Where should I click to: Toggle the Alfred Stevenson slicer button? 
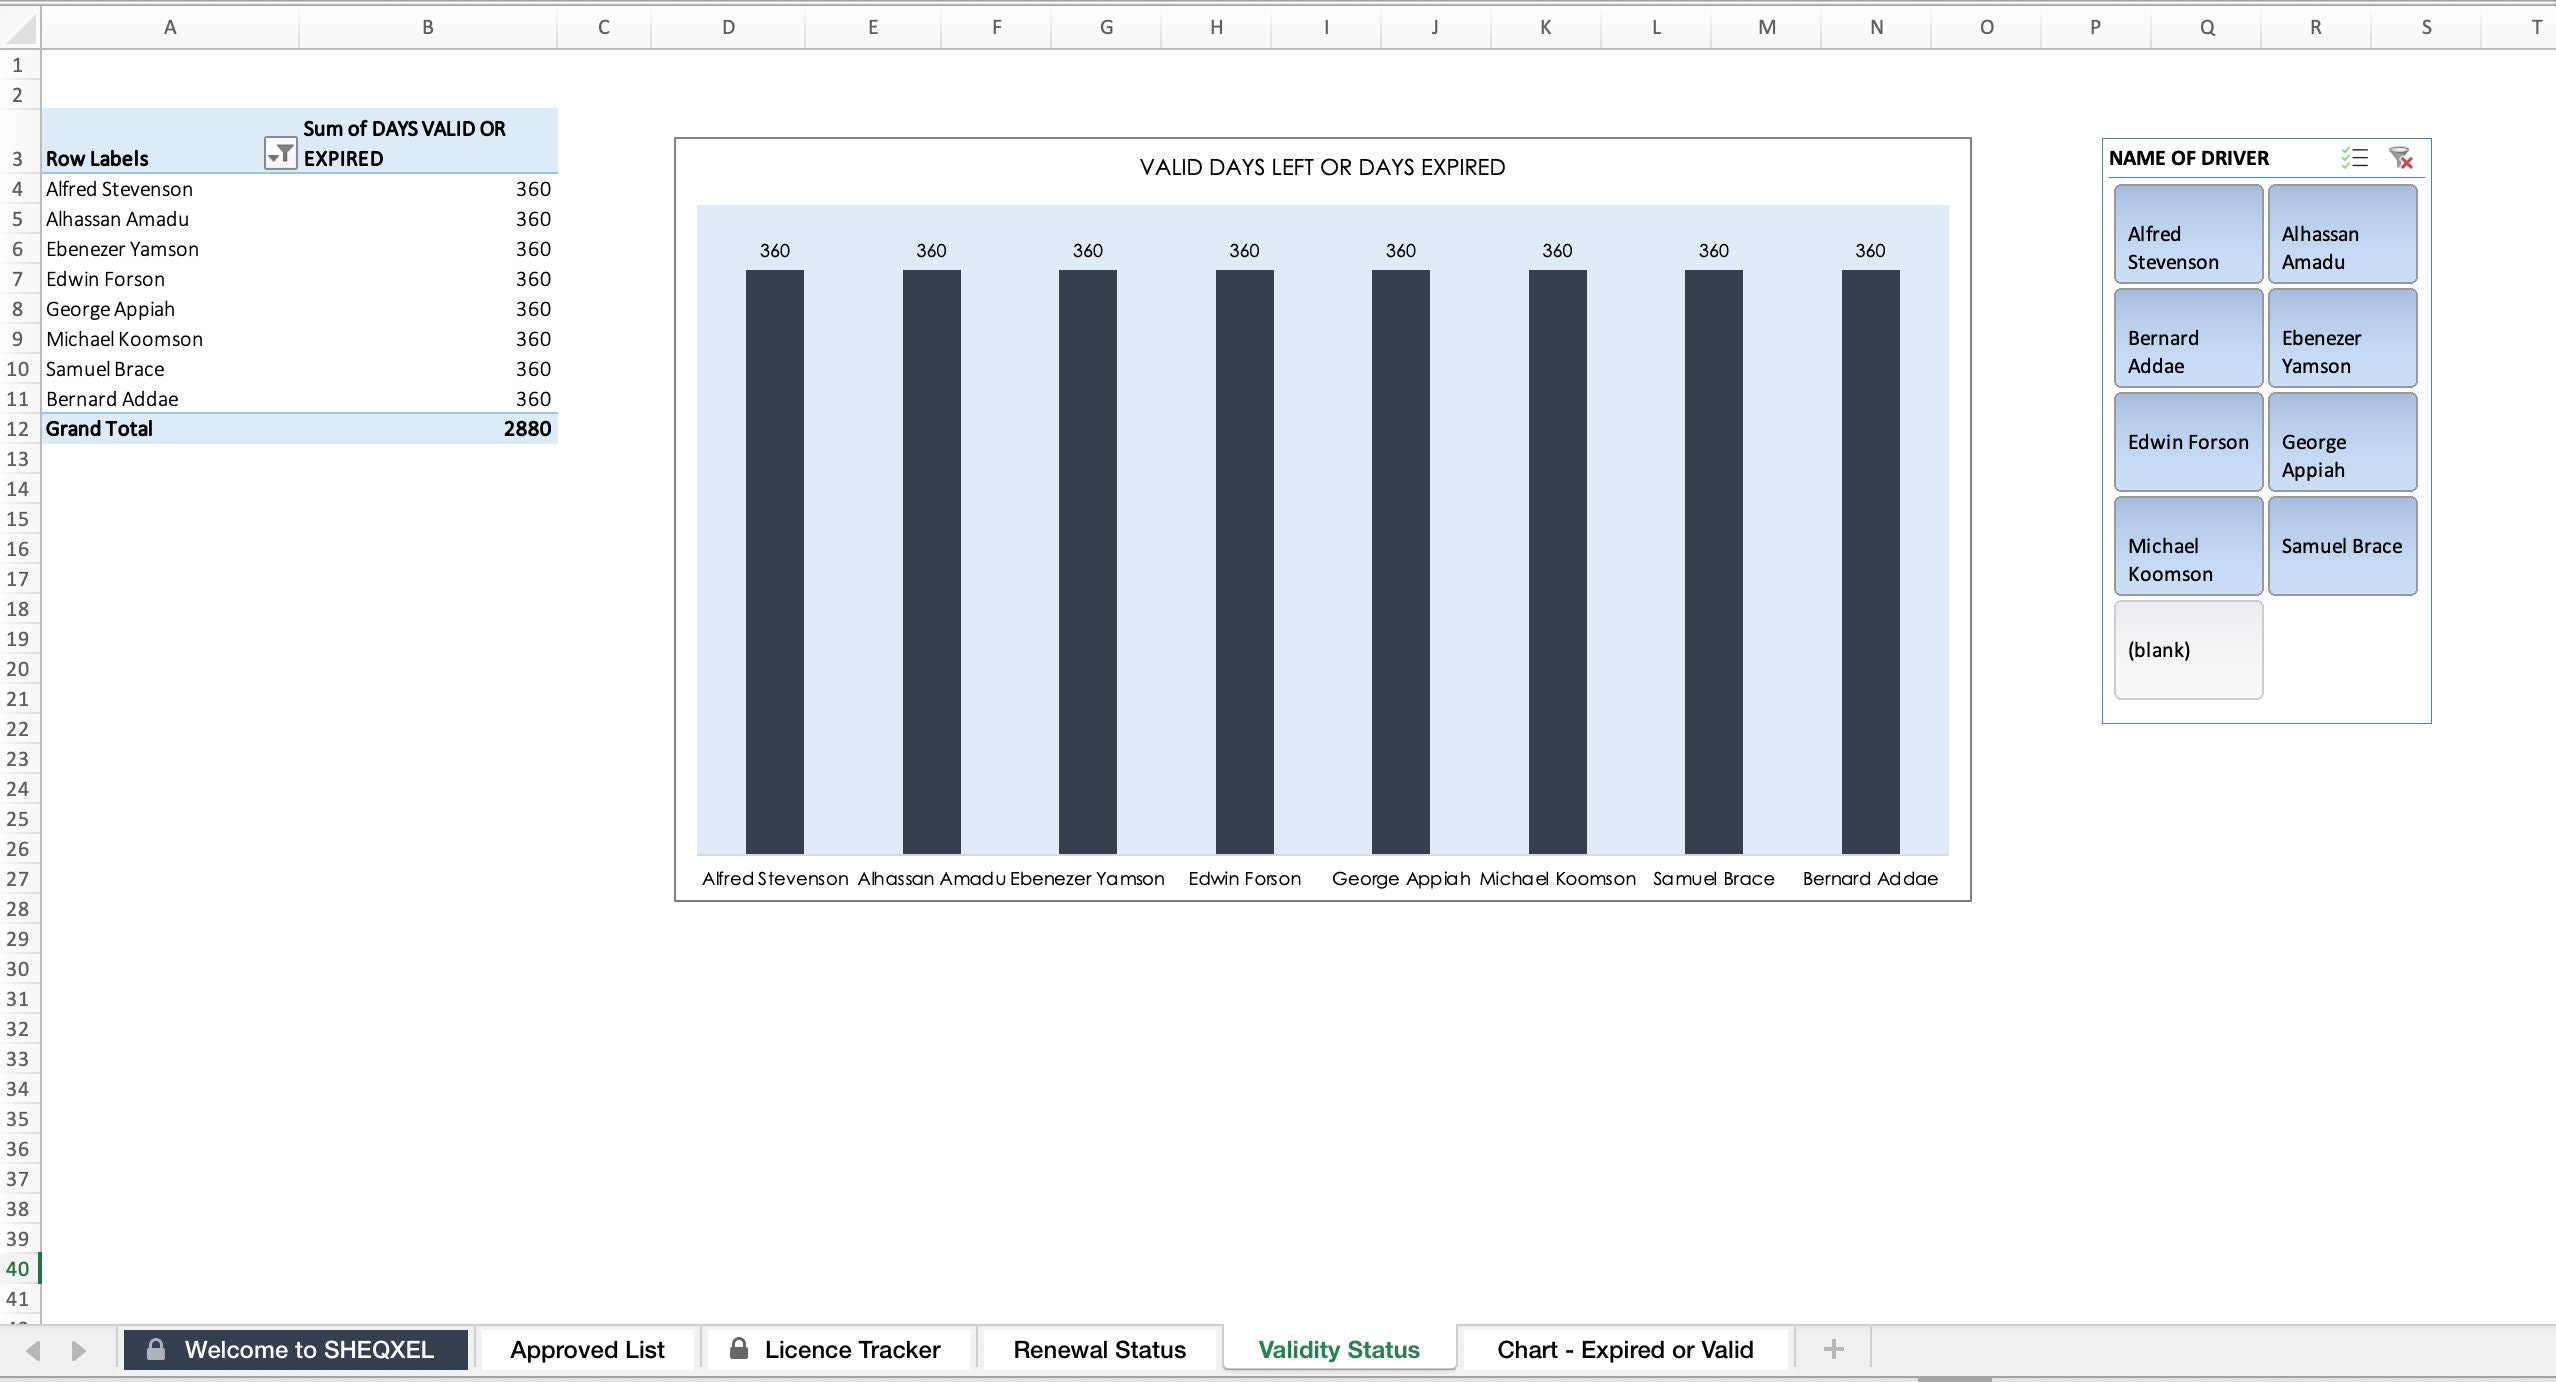[2186, 233]
